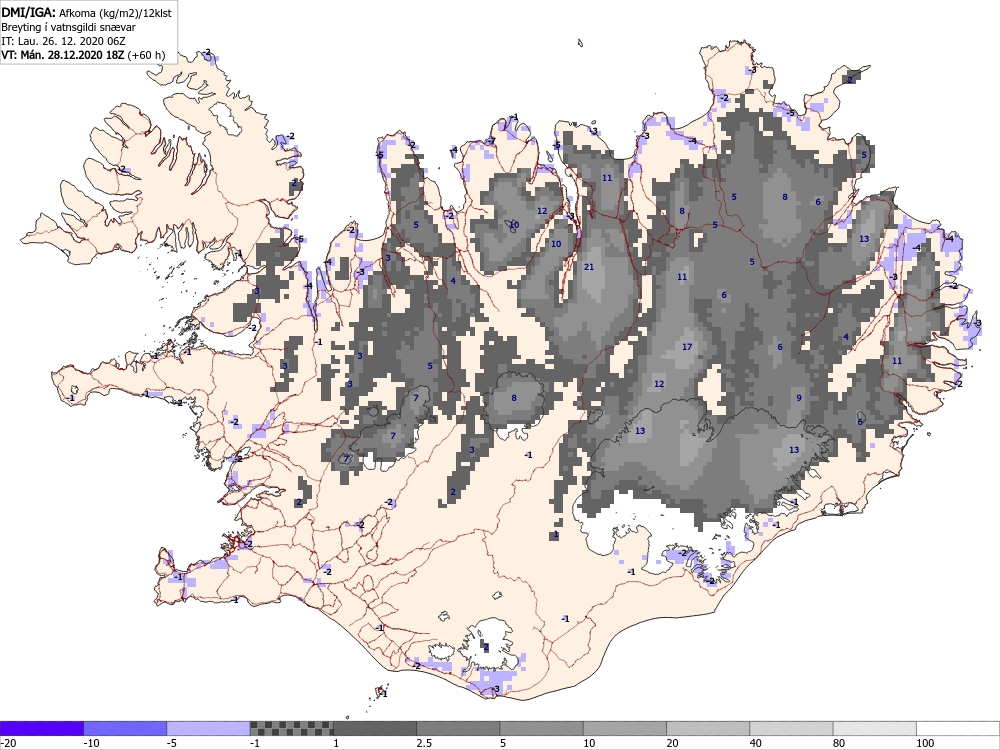Click the 'Breyting í vatnsgildi snævar' text

point(68,27)
